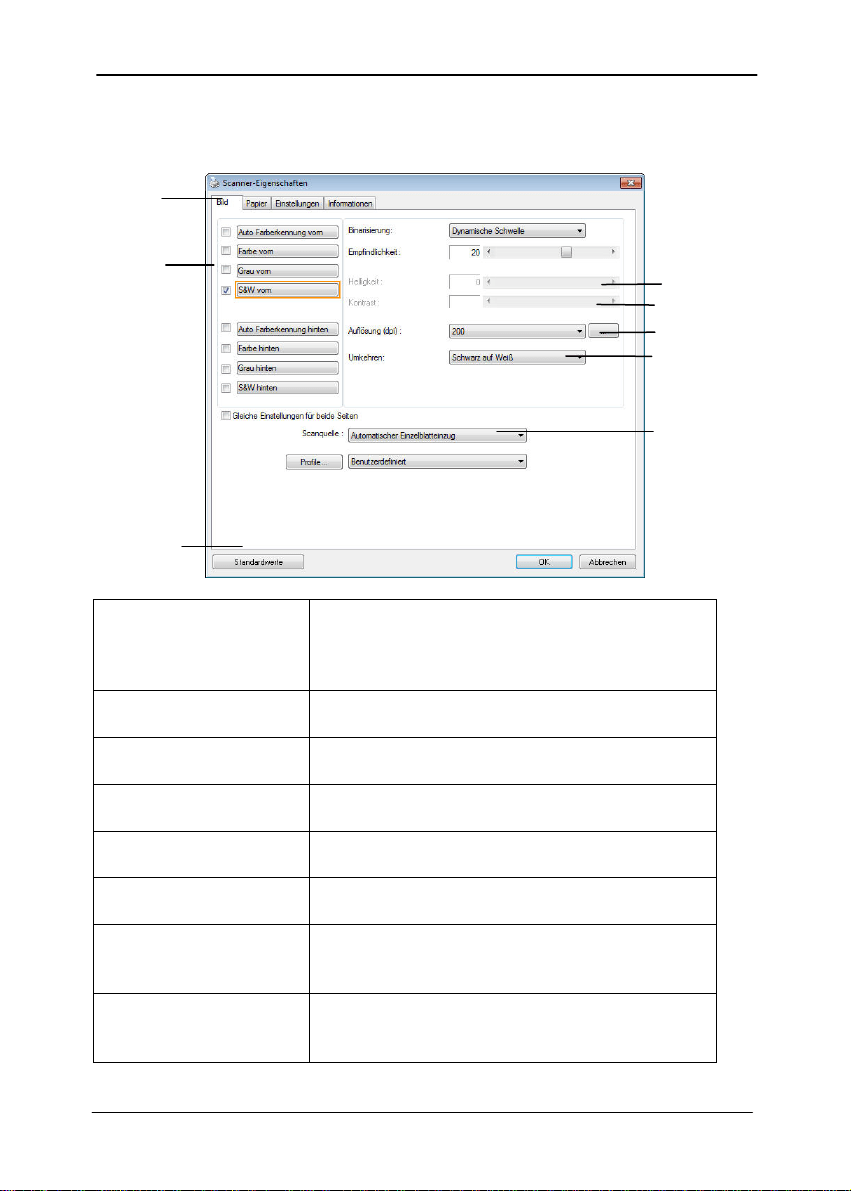Click the Empfindlichkeit slider thumb
851x1191 pixels.
[x=566, y=251]
